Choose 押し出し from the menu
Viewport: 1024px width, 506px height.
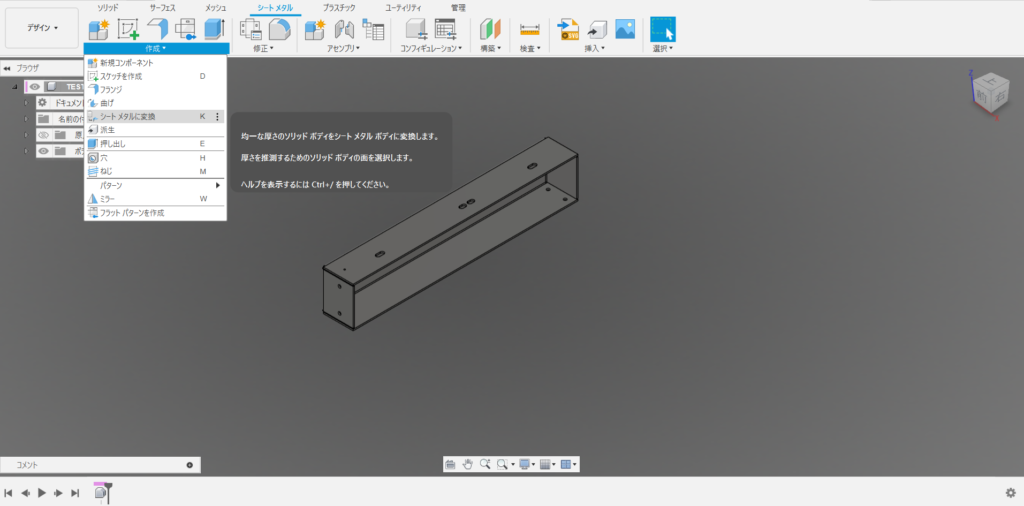click(155, 144)
